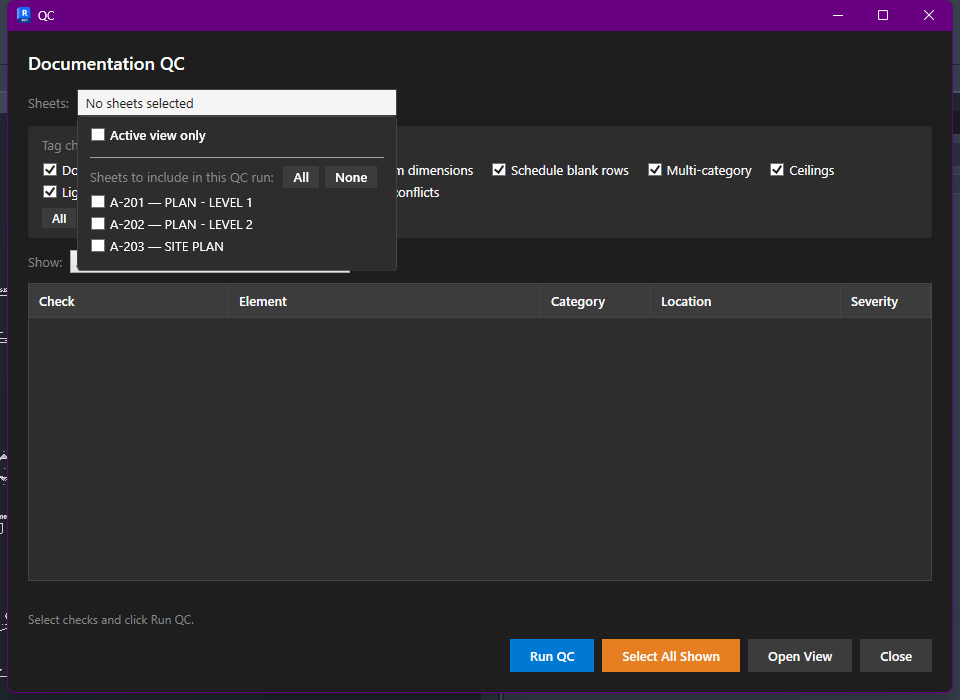Click the All button under tag checks
Screen dimensions: 960x700
coord(59,219)
